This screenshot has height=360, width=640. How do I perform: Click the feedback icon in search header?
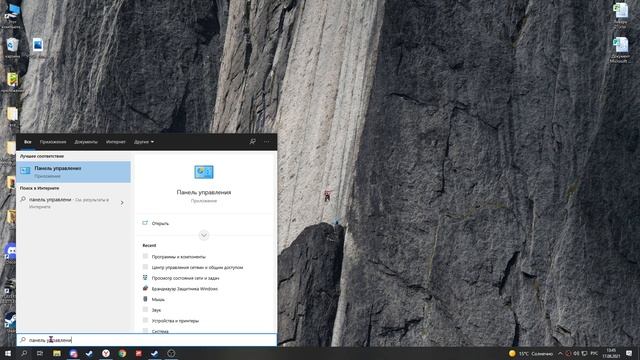coord(252,142)
